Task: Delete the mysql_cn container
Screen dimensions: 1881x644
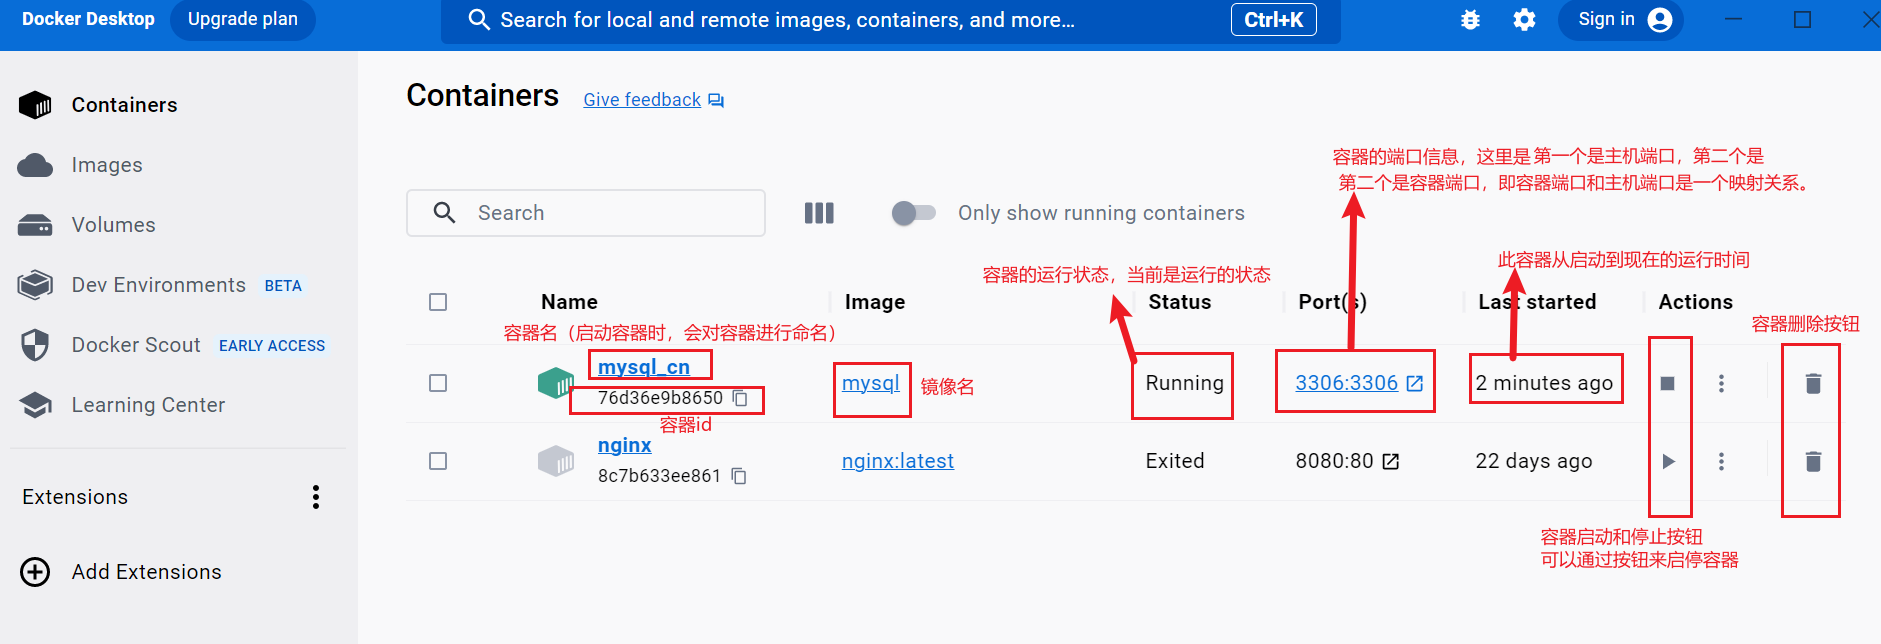Action: pos(1813,383)
